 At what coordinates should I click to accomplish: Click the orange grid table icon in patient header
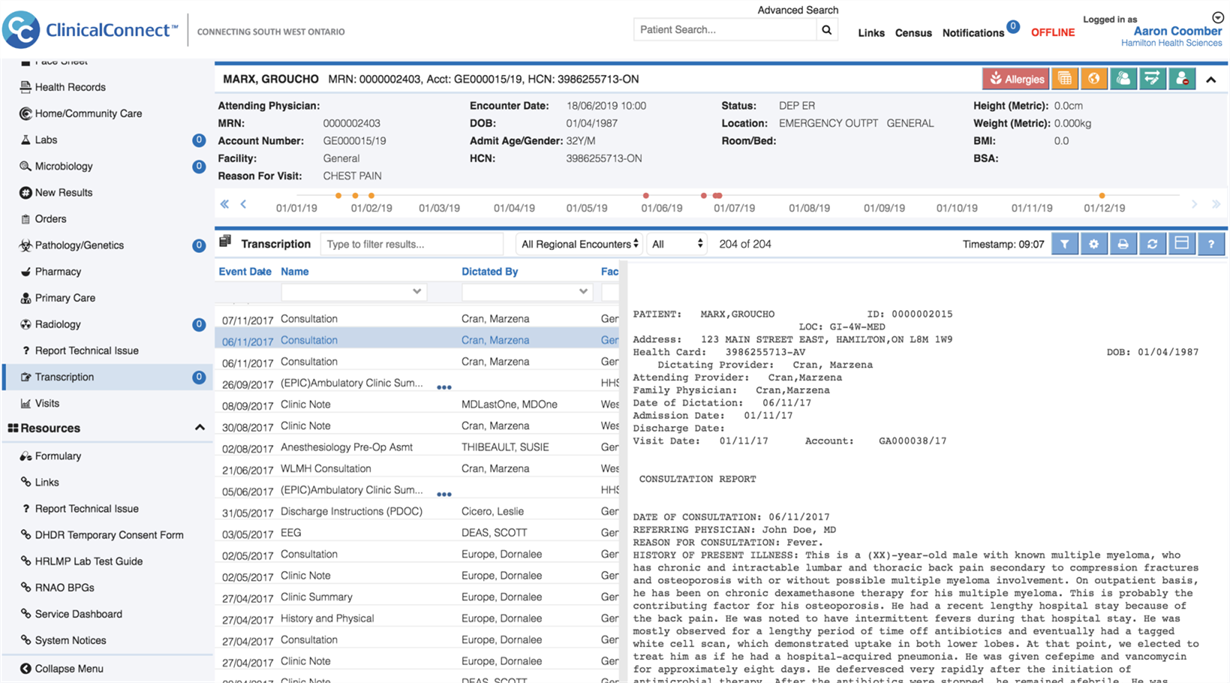1065,79
